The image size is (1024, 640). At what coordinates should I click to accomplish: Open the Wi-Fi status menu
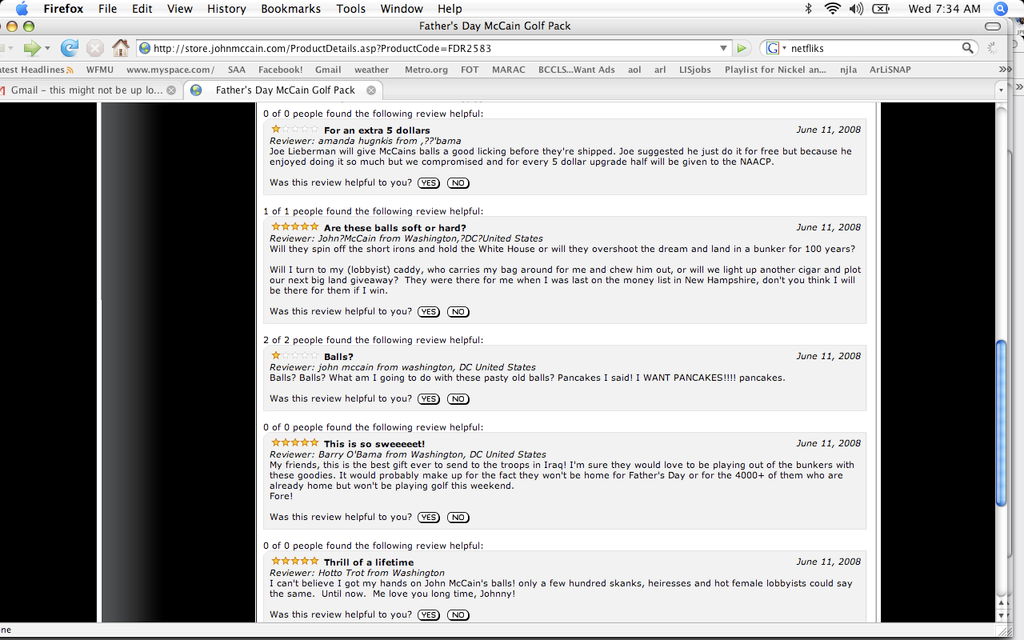tap(832, 8)
